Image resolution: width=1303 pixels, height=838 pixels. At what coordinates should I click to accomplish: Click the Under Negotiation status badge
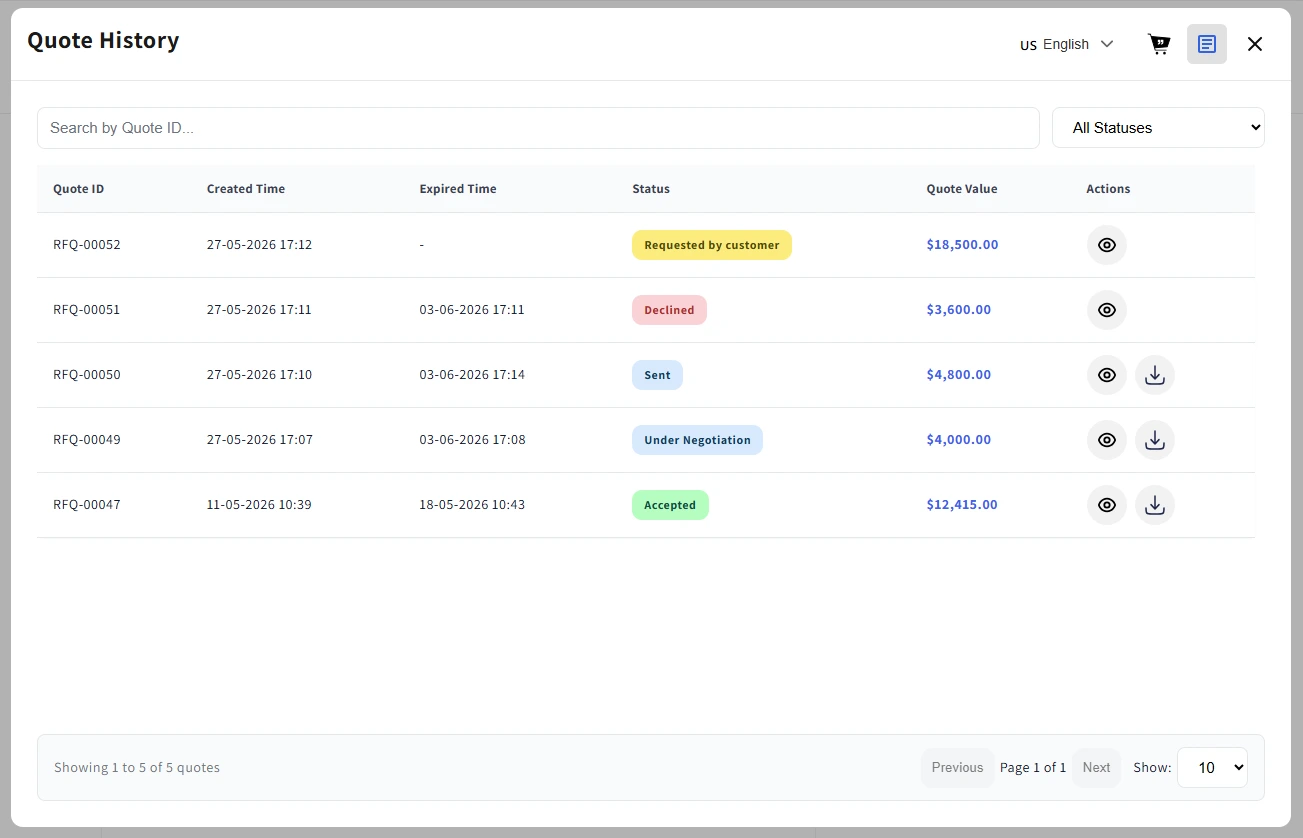coord(697,440)
